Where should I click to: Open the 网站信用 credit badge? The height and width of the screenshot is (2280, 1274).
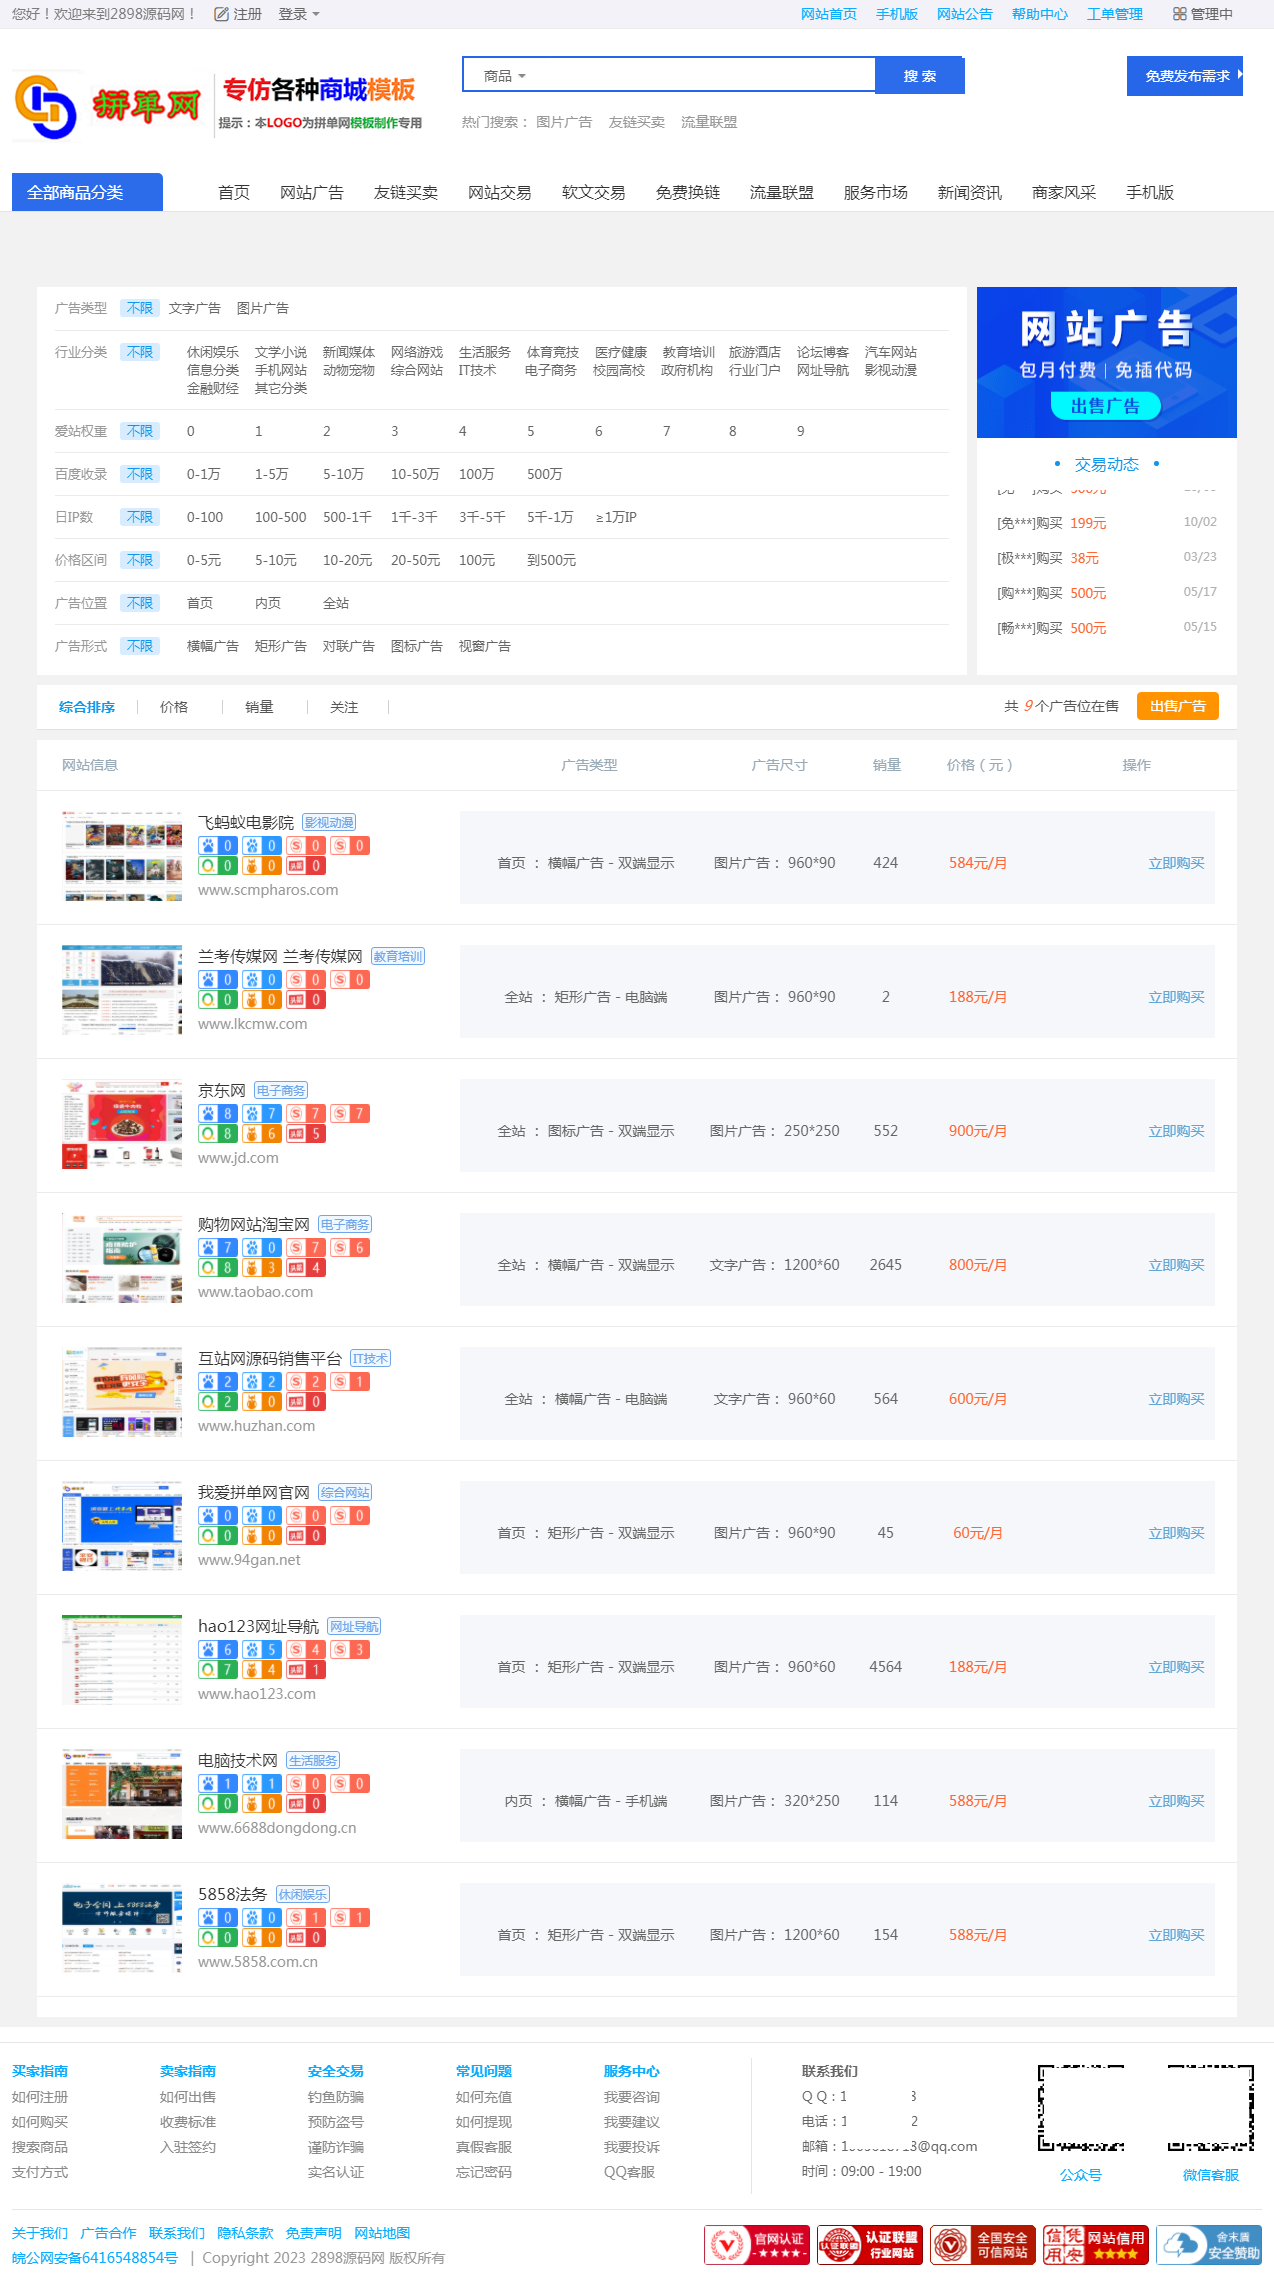coord(1095,2245)
